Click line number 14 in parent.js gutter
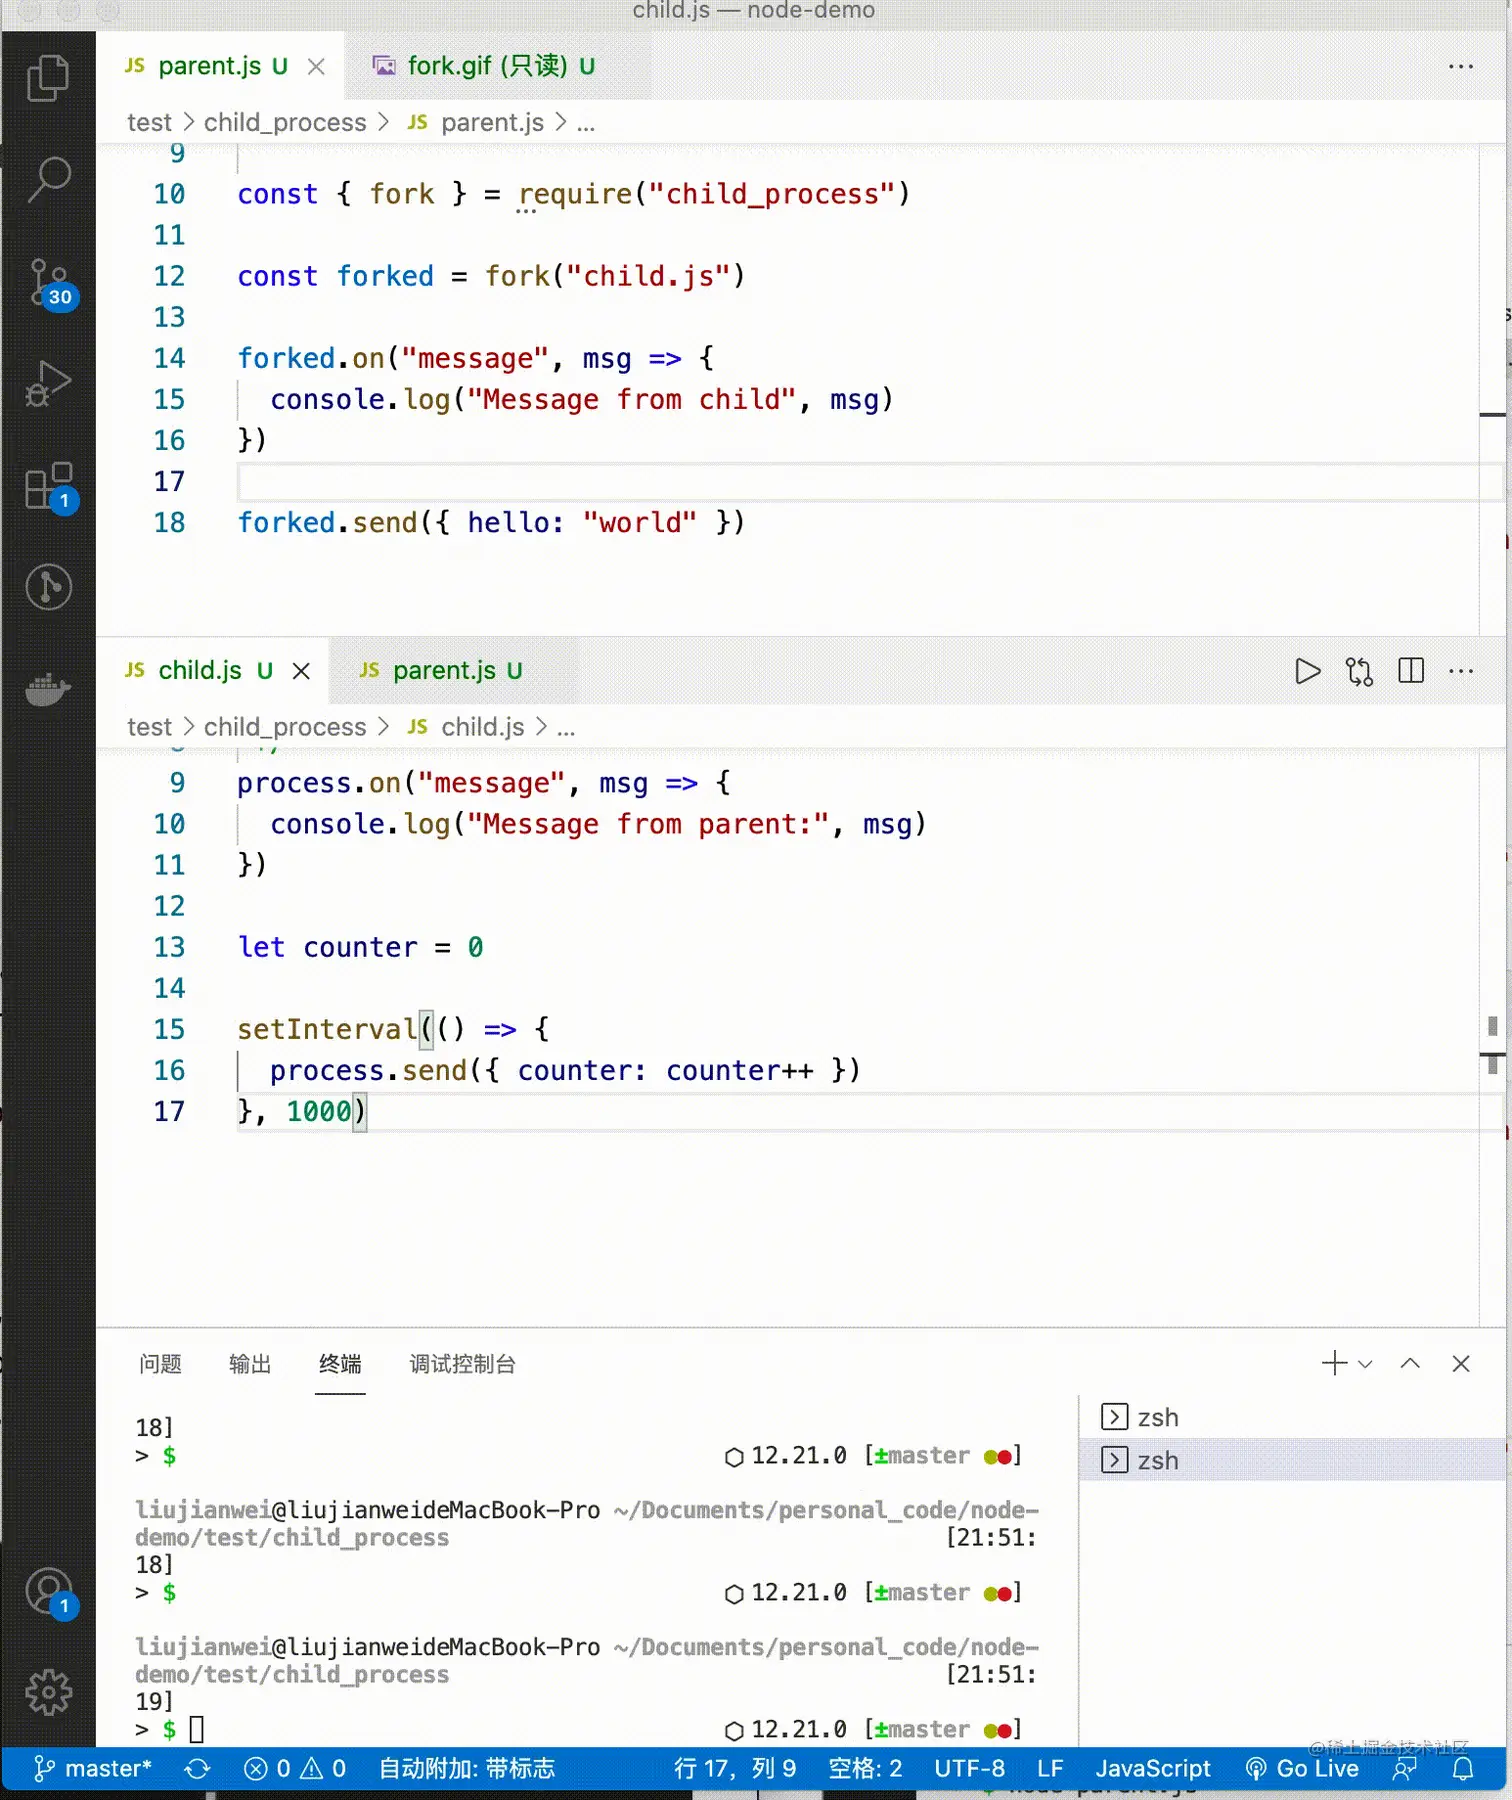Screen dimensions: 1512x1800 (169, 358)
